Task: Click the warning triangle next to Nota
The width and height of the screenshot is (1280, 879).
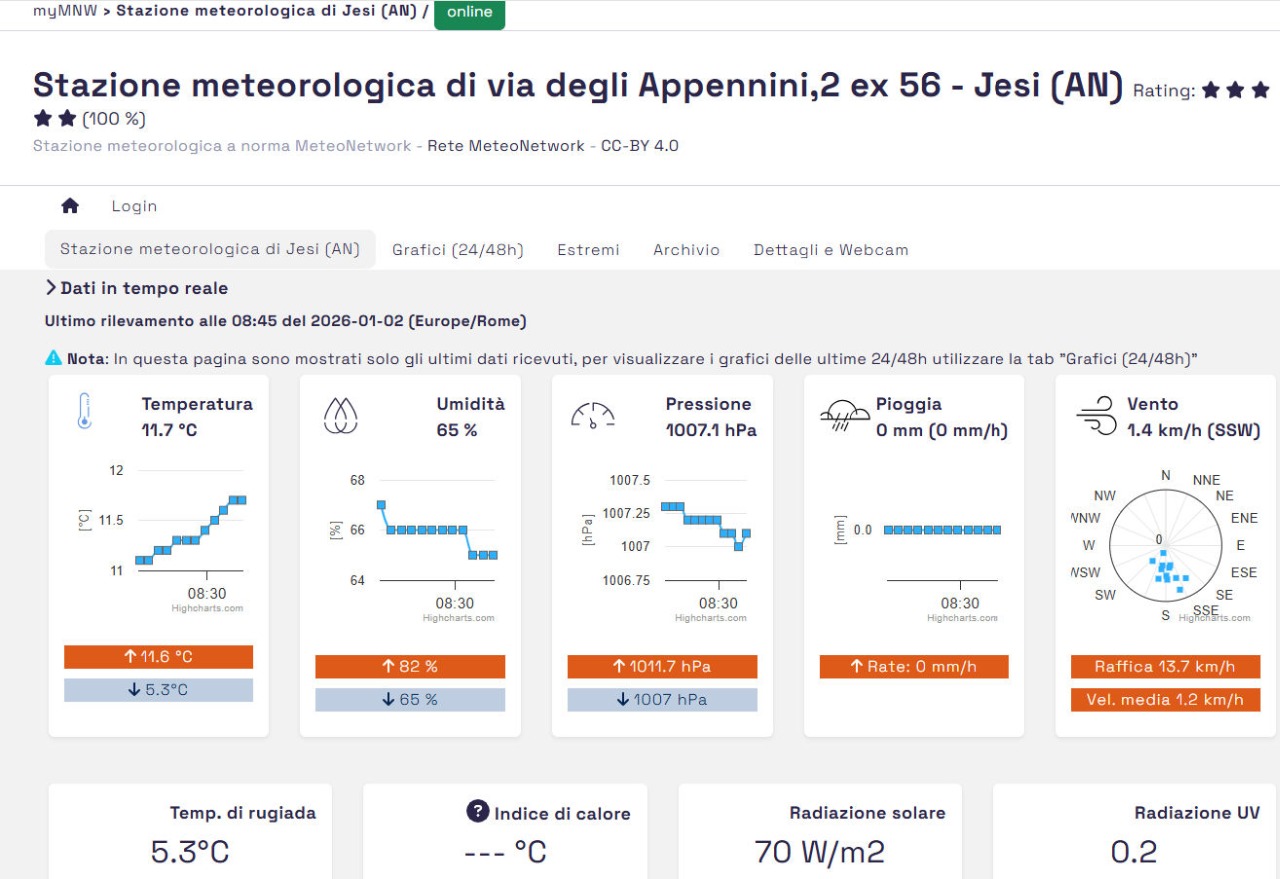Action: tap(53, 358)
